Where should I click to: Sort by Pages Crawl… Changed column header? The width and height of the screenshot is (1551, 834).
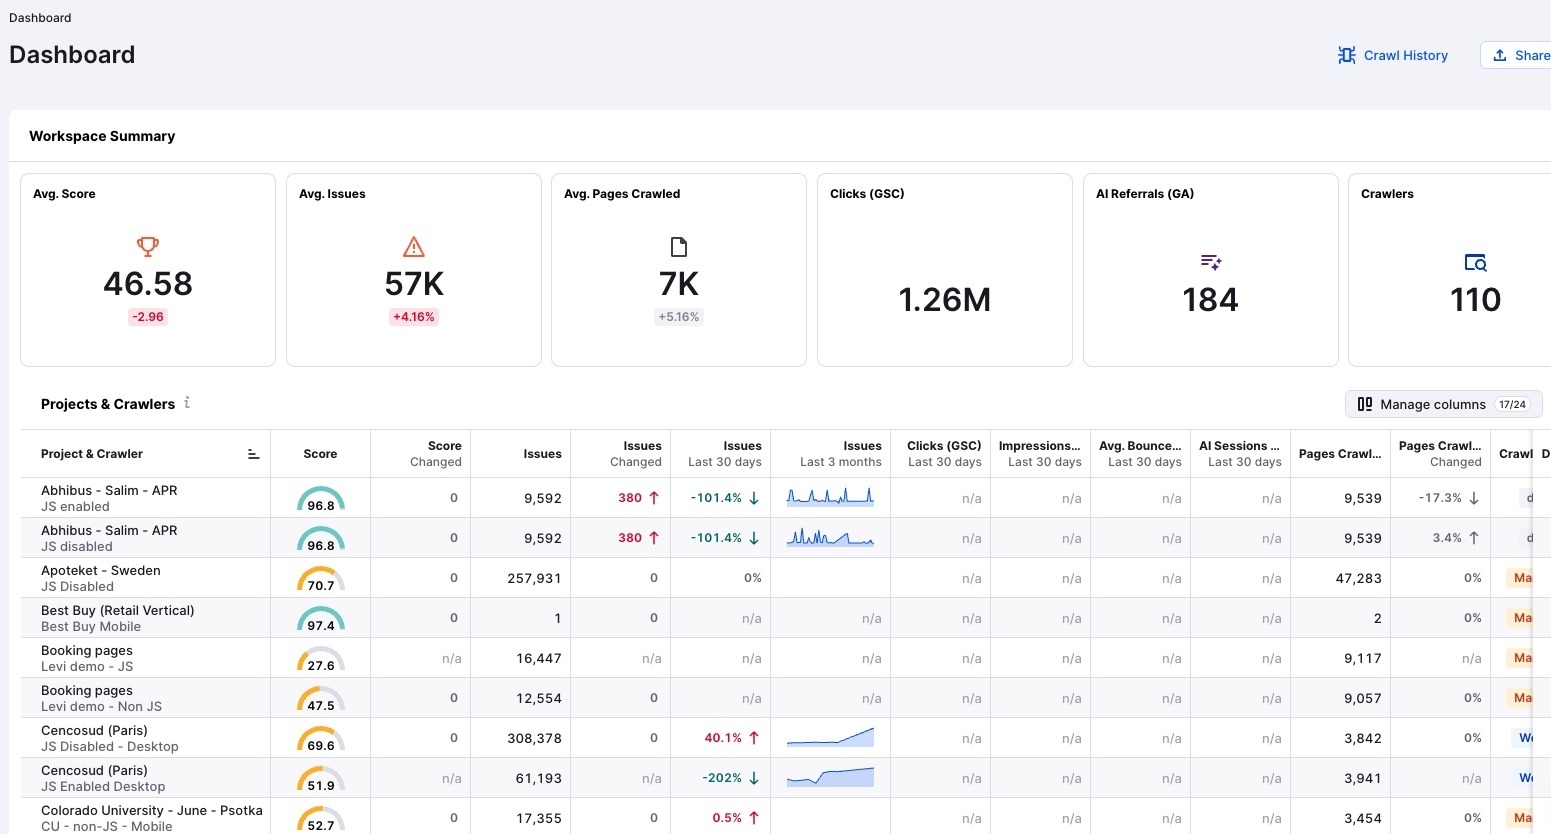pos(1440,454)
